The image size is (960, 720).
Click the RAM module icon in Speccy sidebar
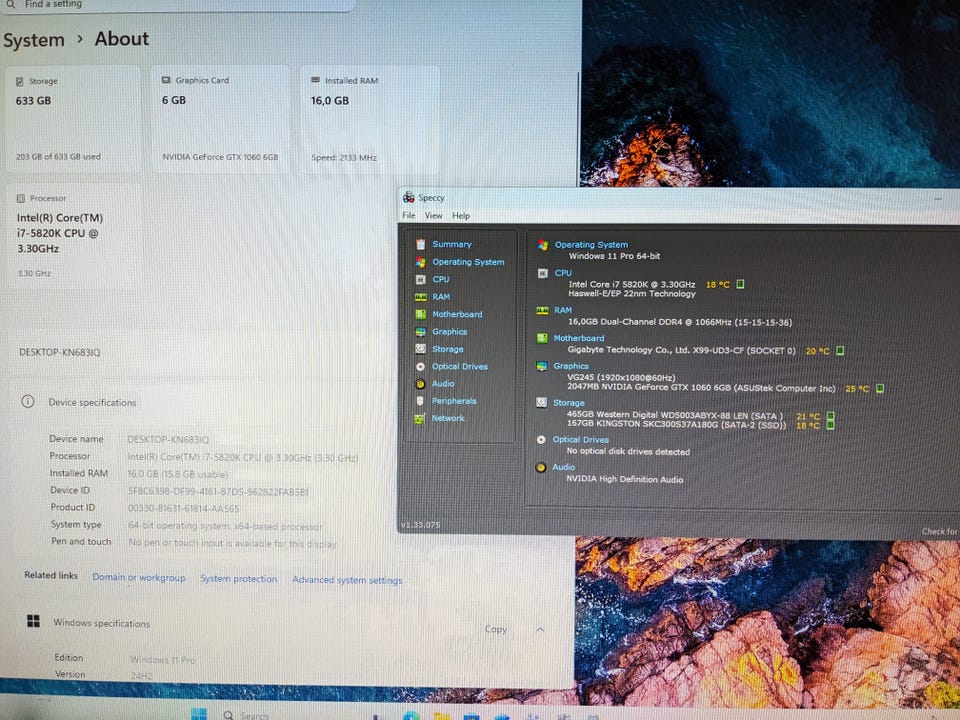point(421,297)
